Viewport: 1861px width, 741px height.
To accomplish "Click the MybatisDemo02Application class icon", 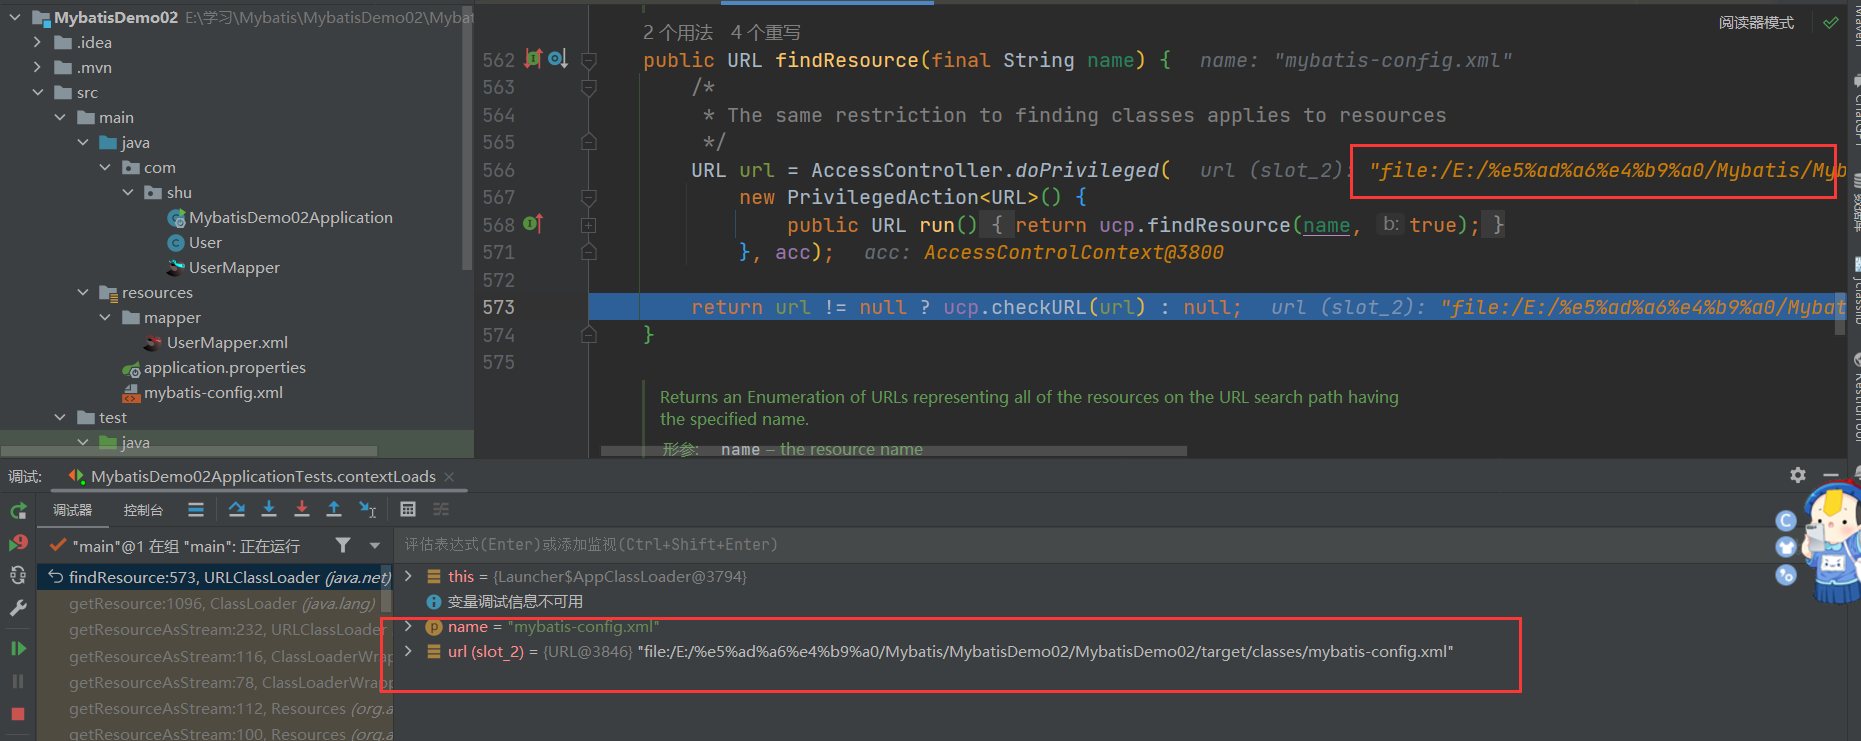I will [177, 218].
